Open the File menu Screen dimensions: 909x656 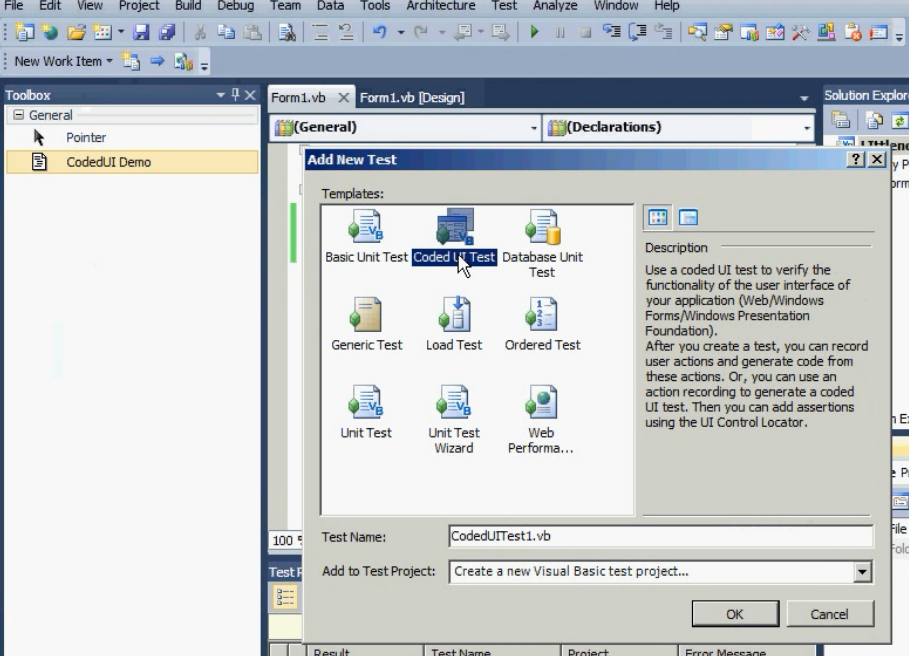[13, 6]
